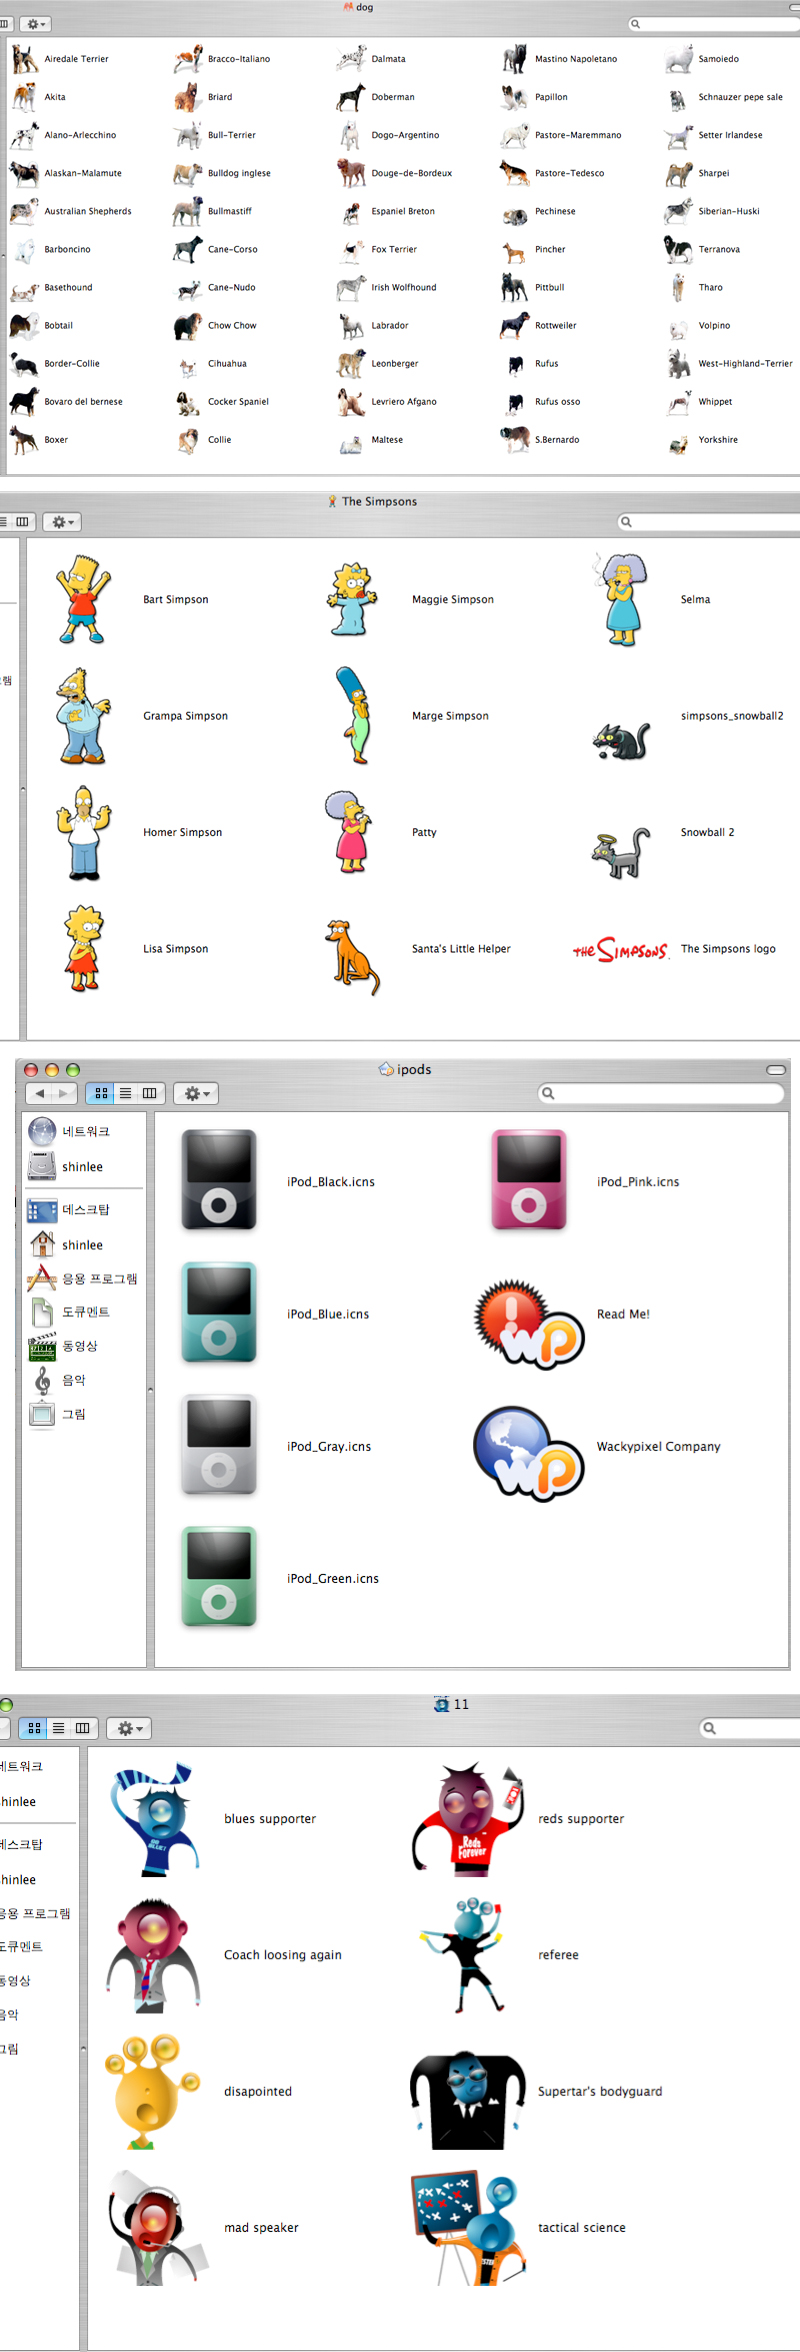
Task: Open the Read Me! icon
Action: [528, 1323]
